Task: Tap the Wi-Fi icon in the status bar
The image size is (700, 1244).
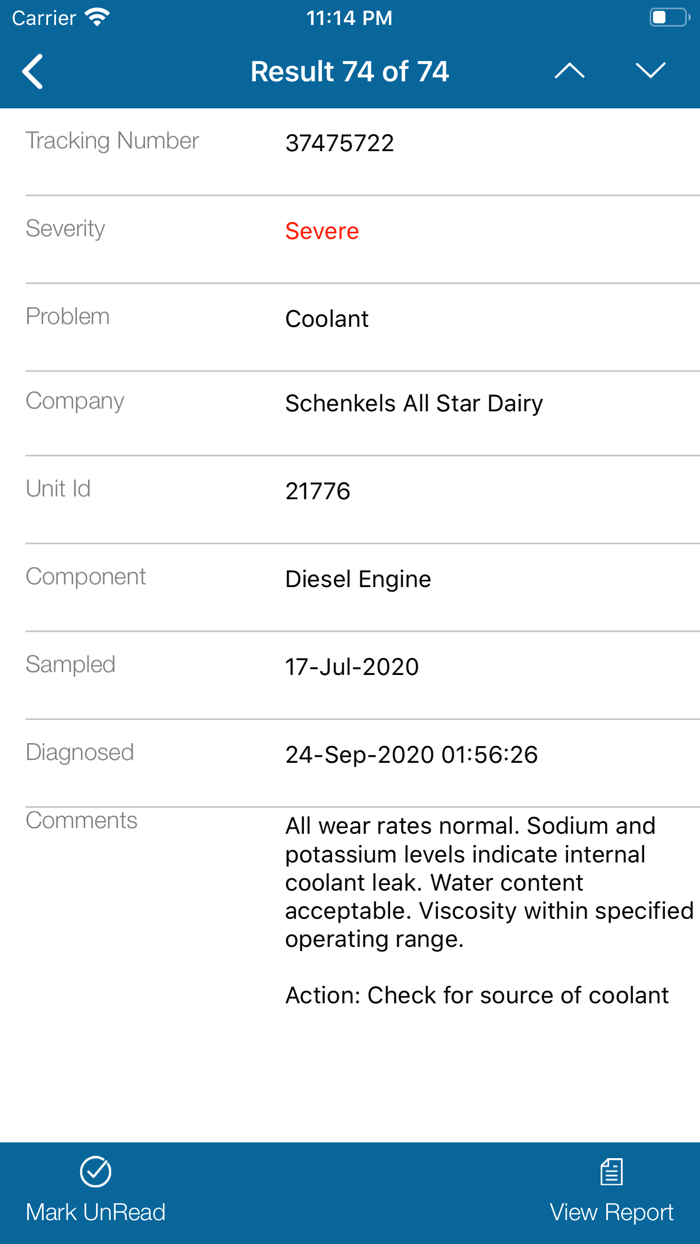Action: pos(95,16)
